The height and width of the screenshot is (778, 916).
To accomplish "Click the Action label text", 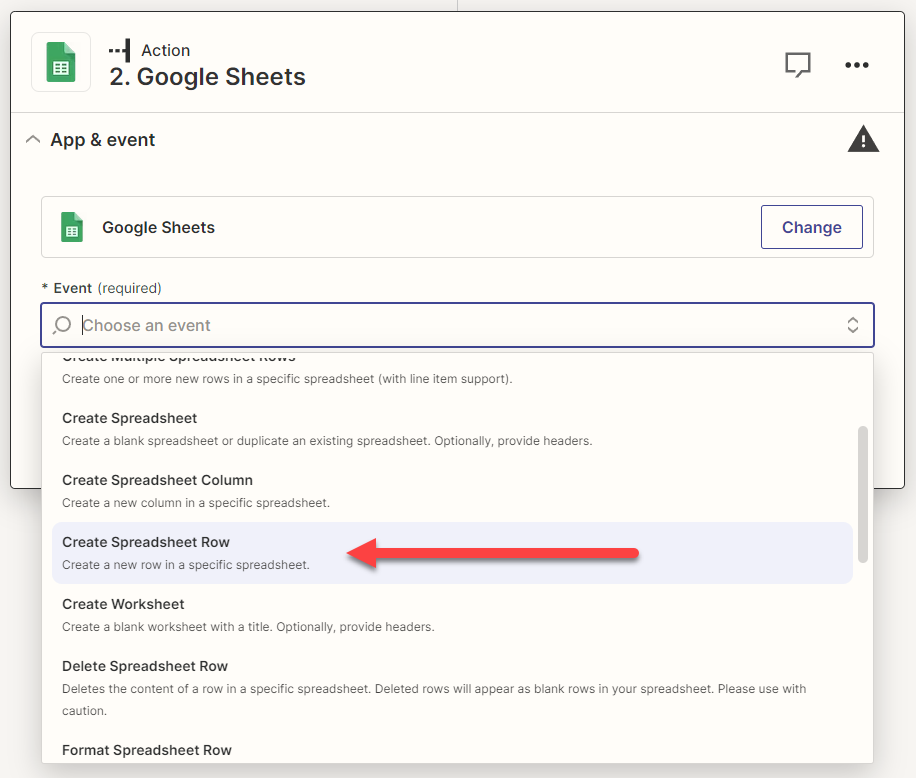I will (x=165, y=51).
